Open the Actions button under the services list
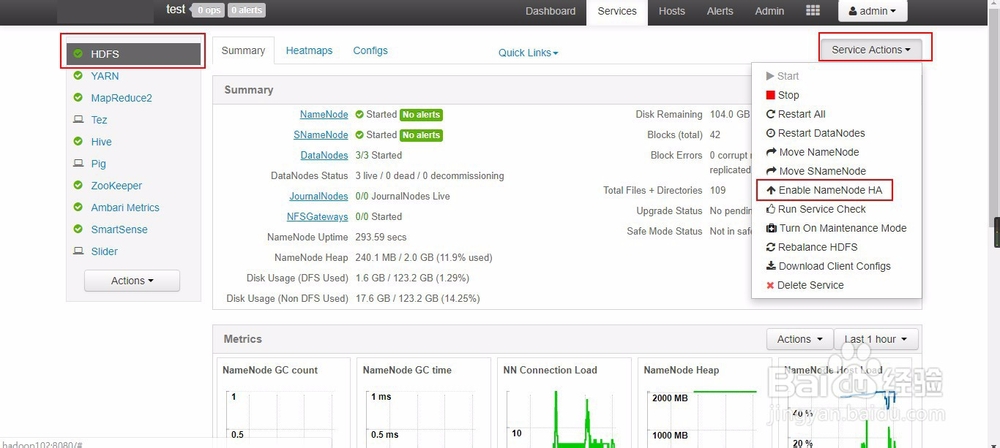1000x448 pixels. pos(132,281)
